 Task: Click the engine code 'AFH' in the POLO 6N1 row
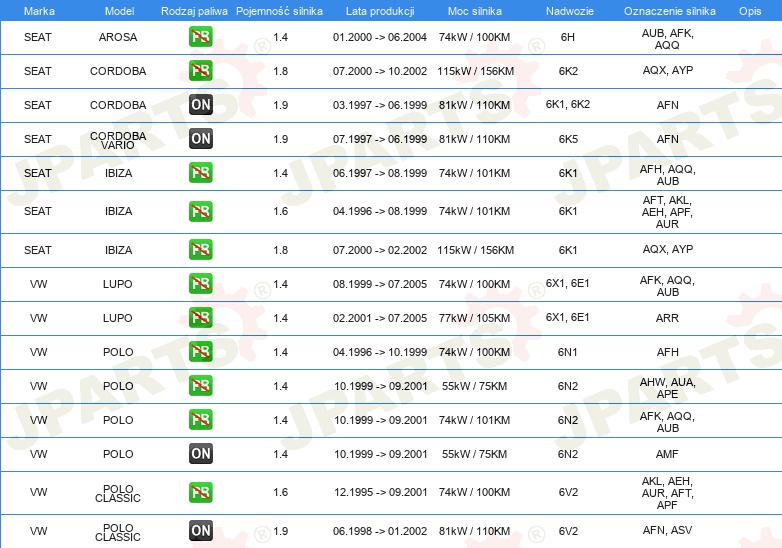(x=667, y=352)
